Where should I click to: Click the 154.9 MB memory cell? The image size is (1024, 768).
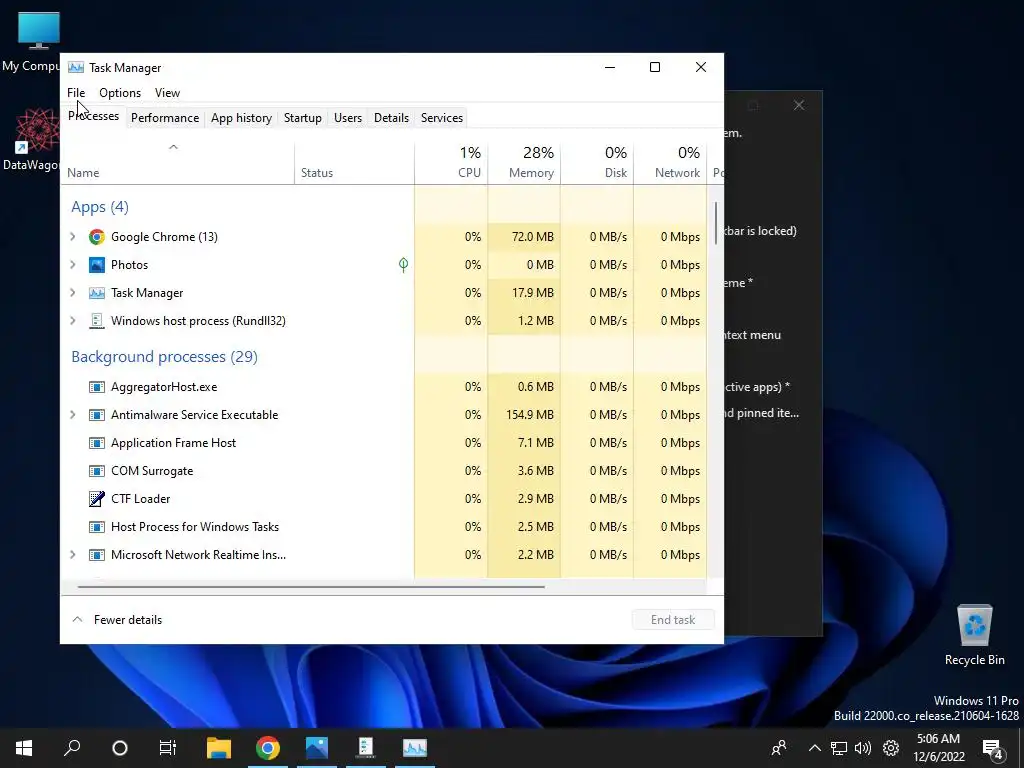coord(524,415)
